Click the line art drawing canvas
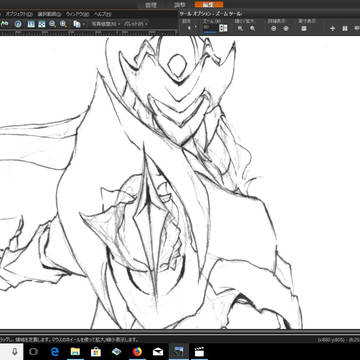Image resolution: width=360 pixels, height=360 pixels. click(x=180, y=182)
